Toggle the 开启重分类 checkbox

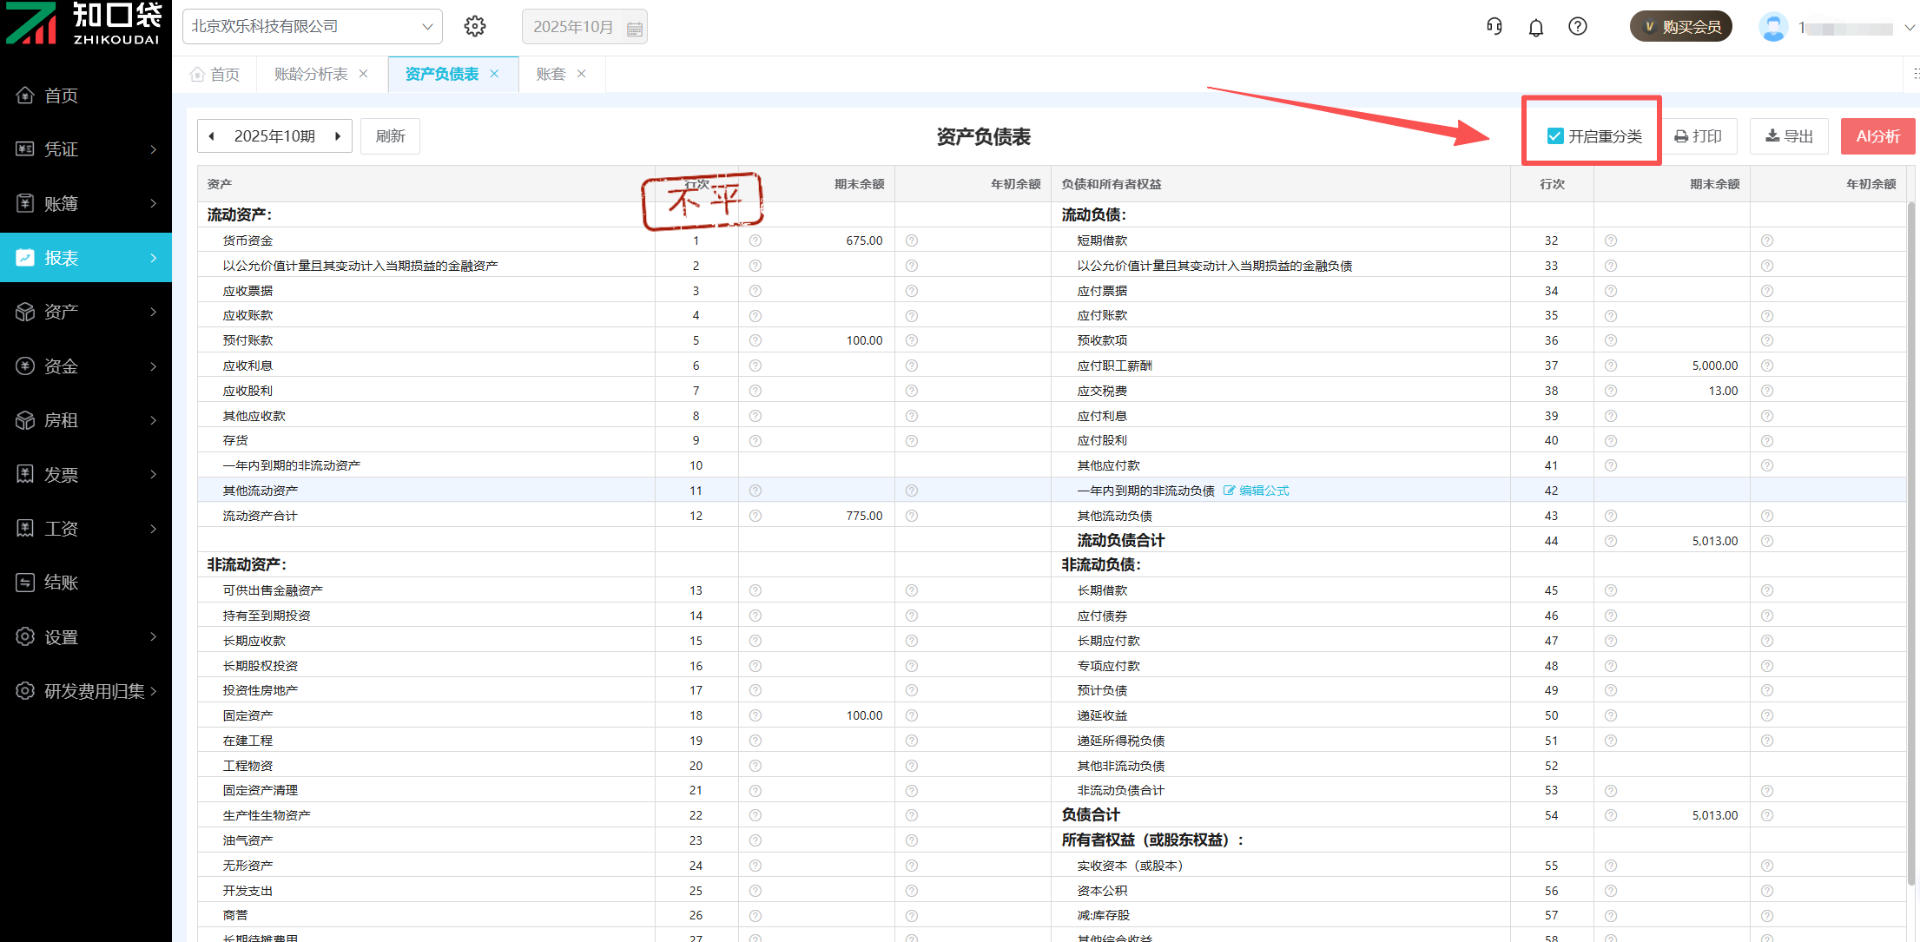(1555, 136)
